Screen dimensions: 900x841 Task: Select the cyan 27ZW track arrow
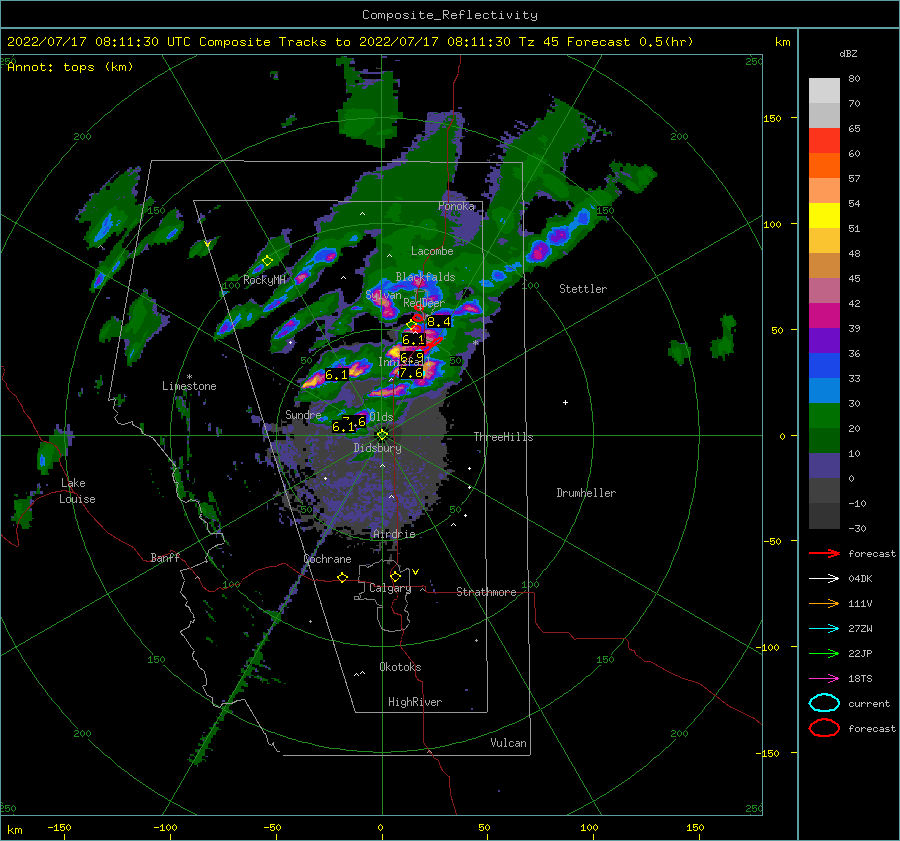click(824, 629)
